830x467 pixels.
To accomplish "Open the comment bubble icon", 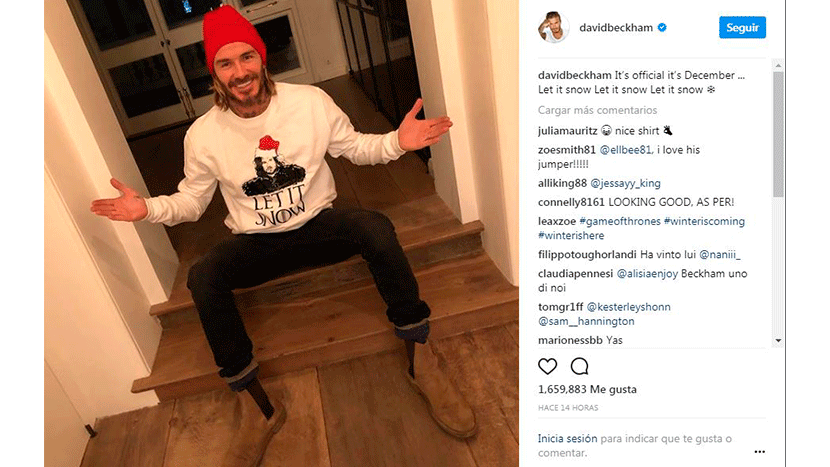I will (x=580, y=366).
